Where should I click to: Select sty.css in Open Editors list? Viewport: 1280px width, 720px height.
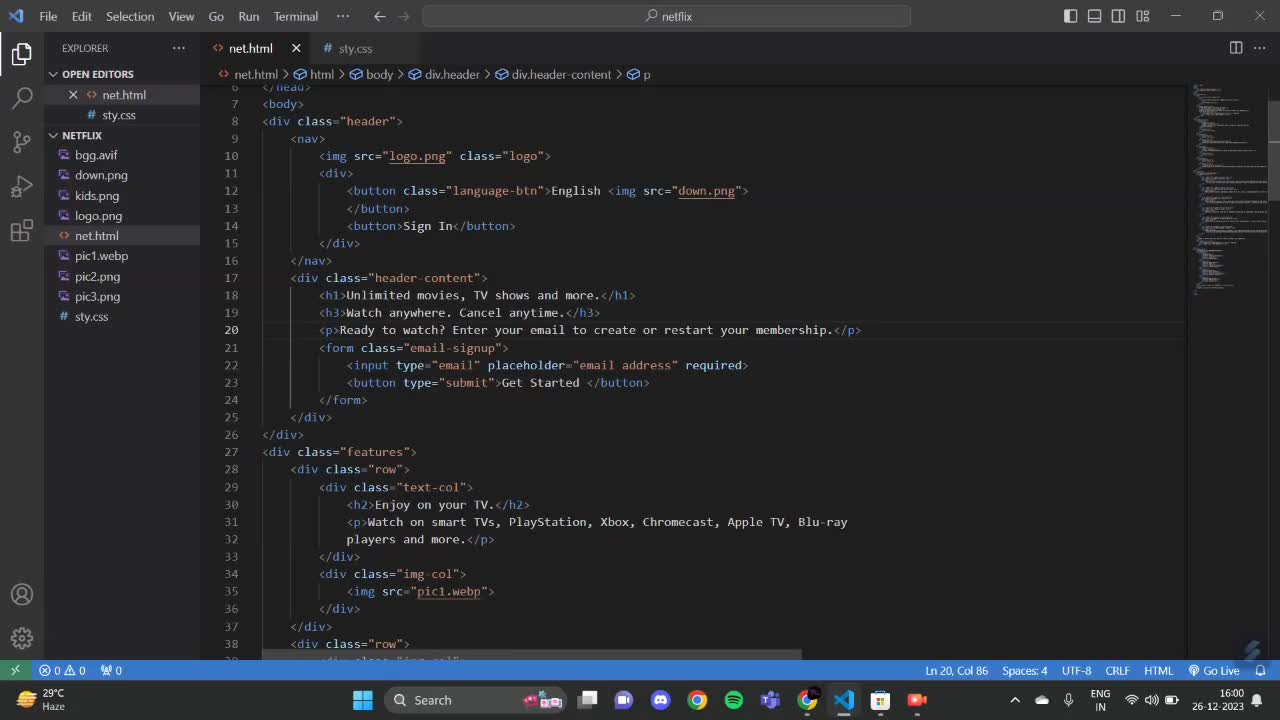click(x=118, y=115)
